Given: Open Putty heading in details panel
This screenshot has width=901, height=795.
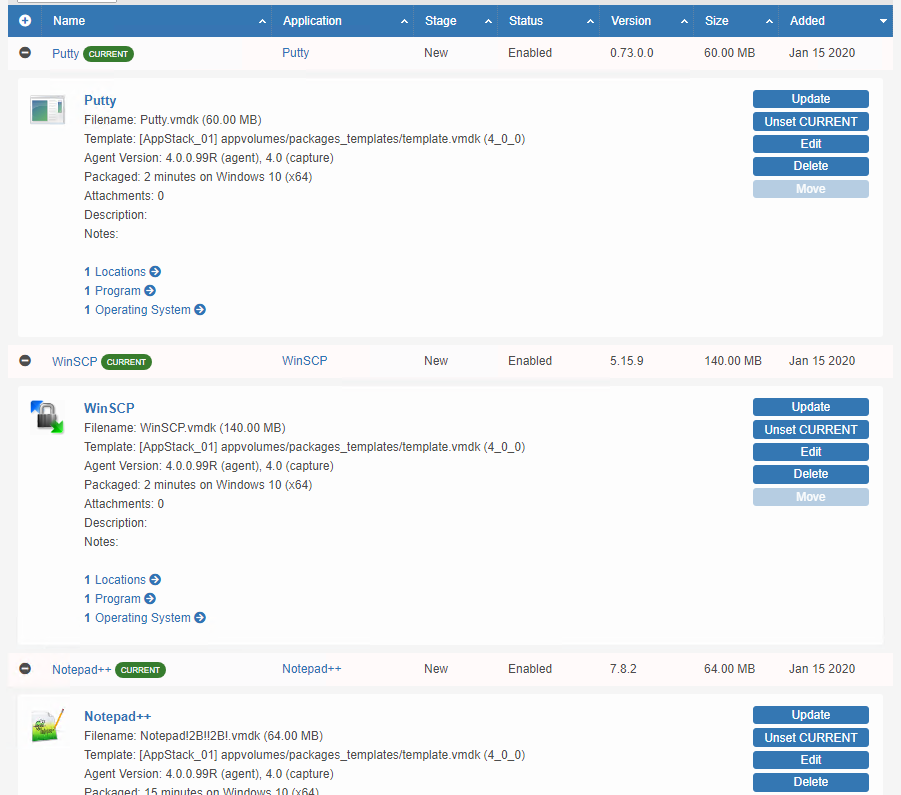Looking at the screenshot, I should (x=100, y=101).
